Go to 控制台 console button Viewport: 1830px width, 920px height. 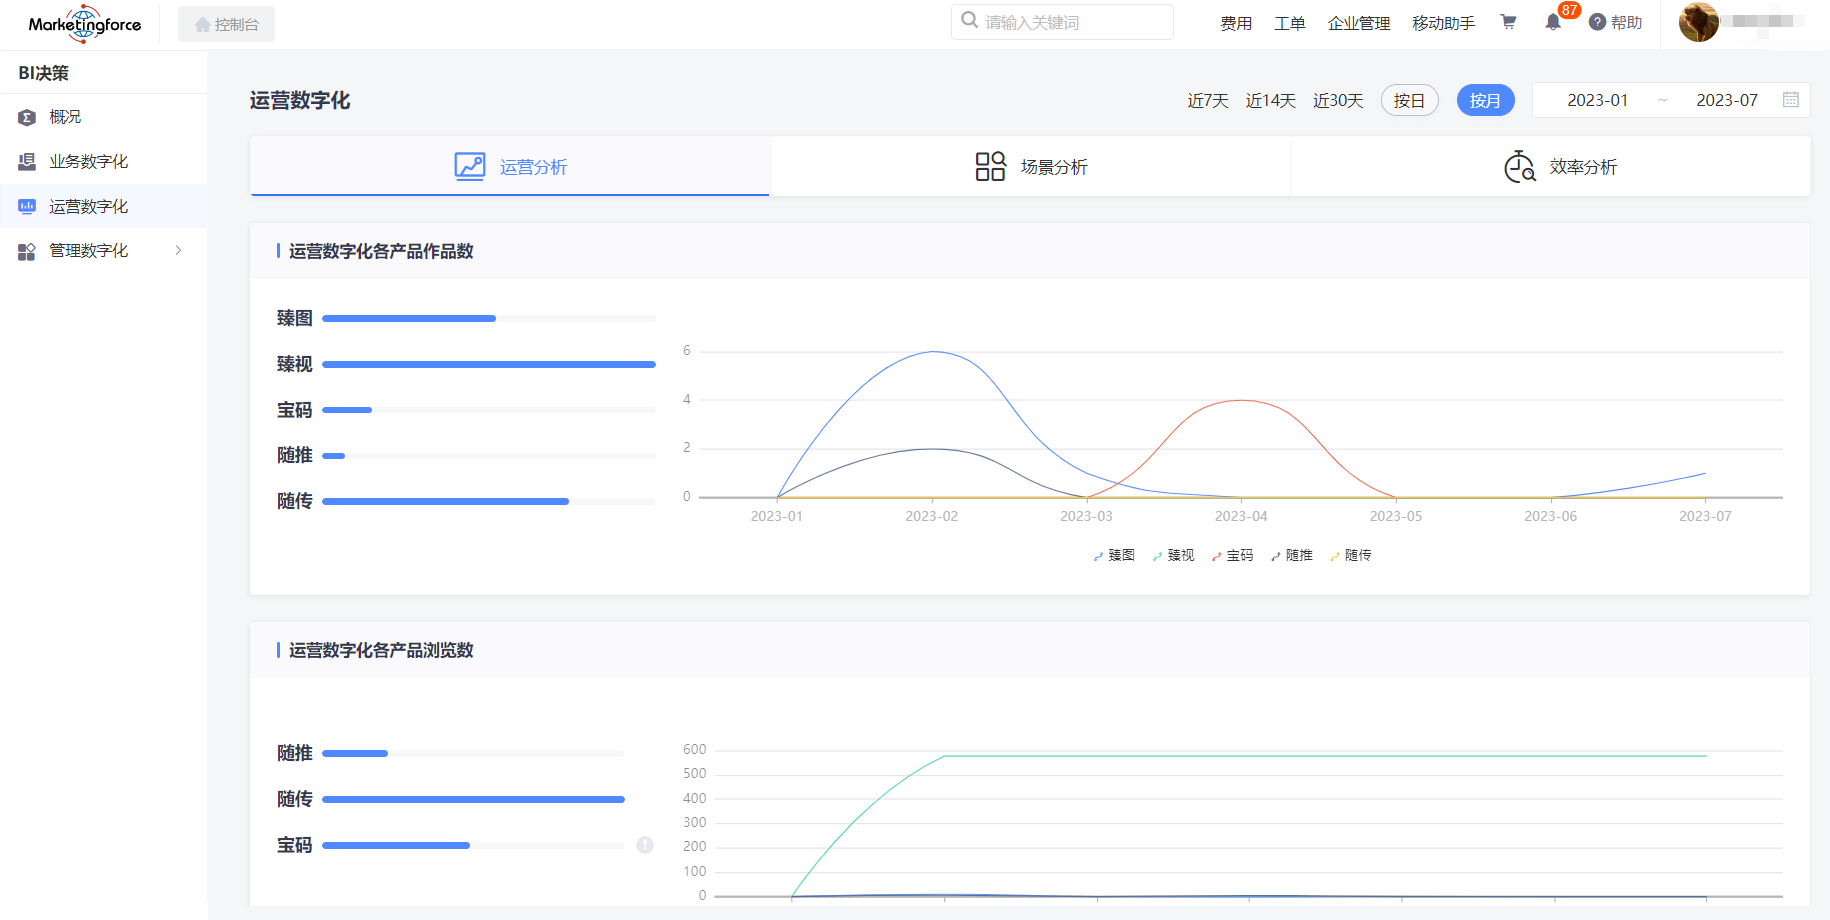point(227,24)
